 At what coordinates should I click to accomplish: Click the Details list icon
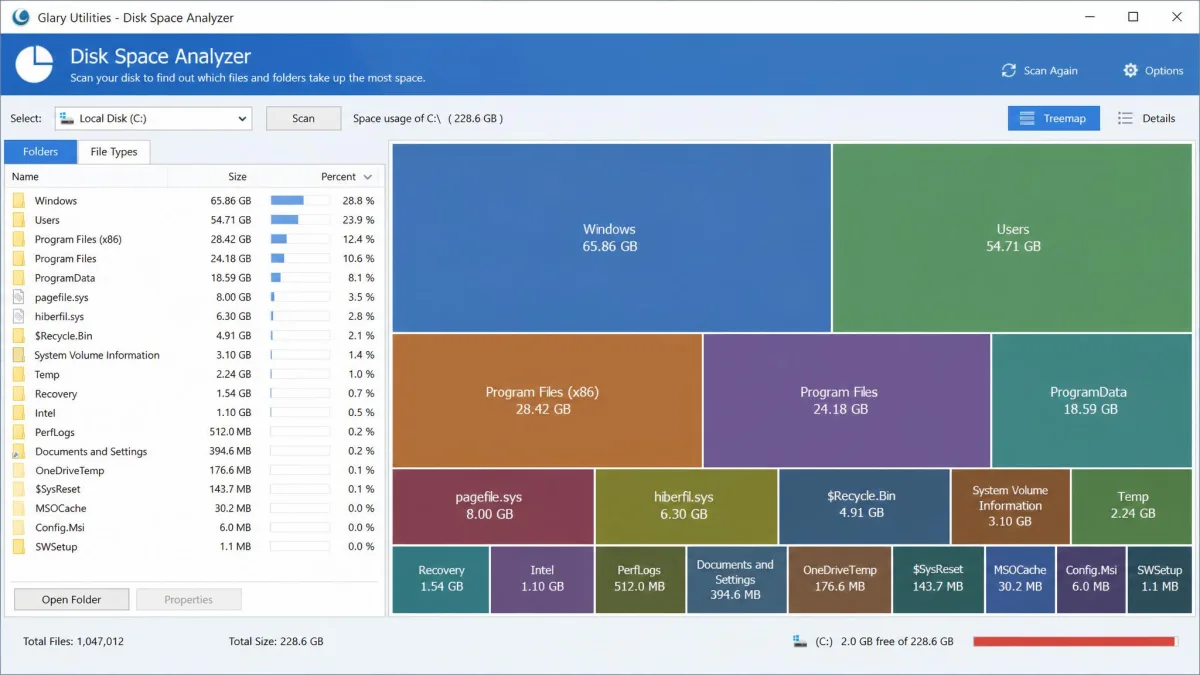pos(1125,118)
